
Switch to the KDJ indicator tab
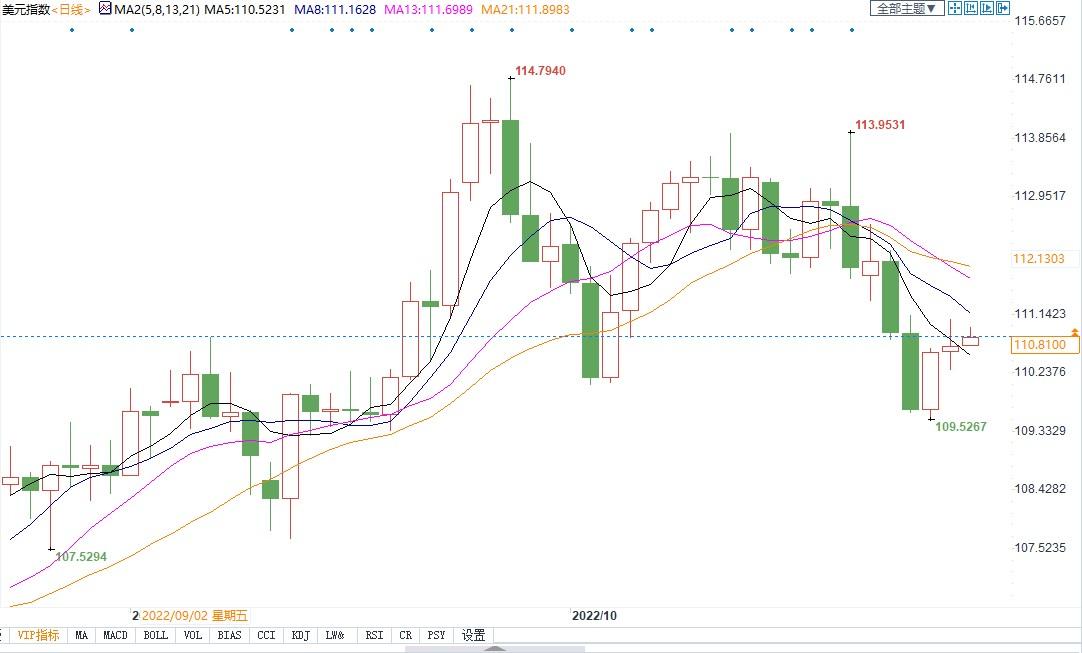(300, 635)
